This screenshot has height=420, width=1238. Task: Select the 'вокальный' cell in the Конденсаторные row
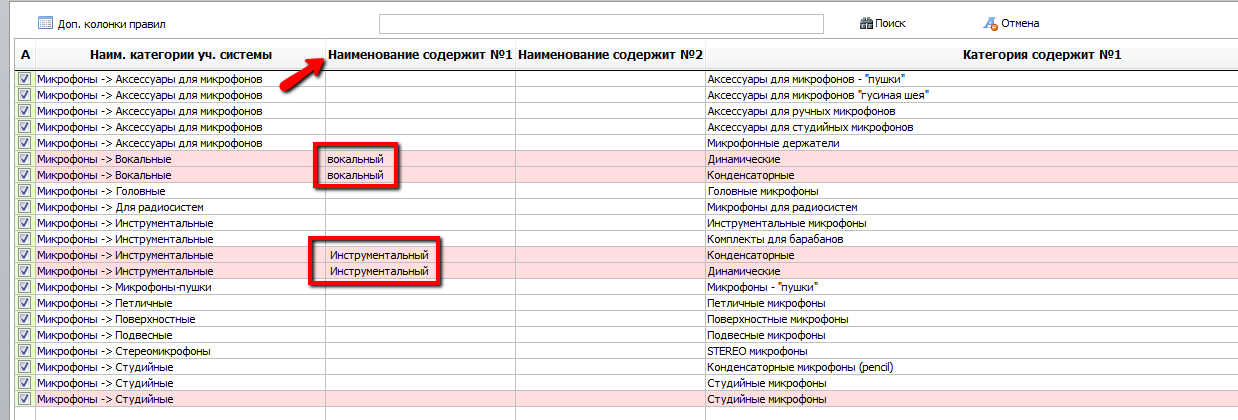(420, 175)
